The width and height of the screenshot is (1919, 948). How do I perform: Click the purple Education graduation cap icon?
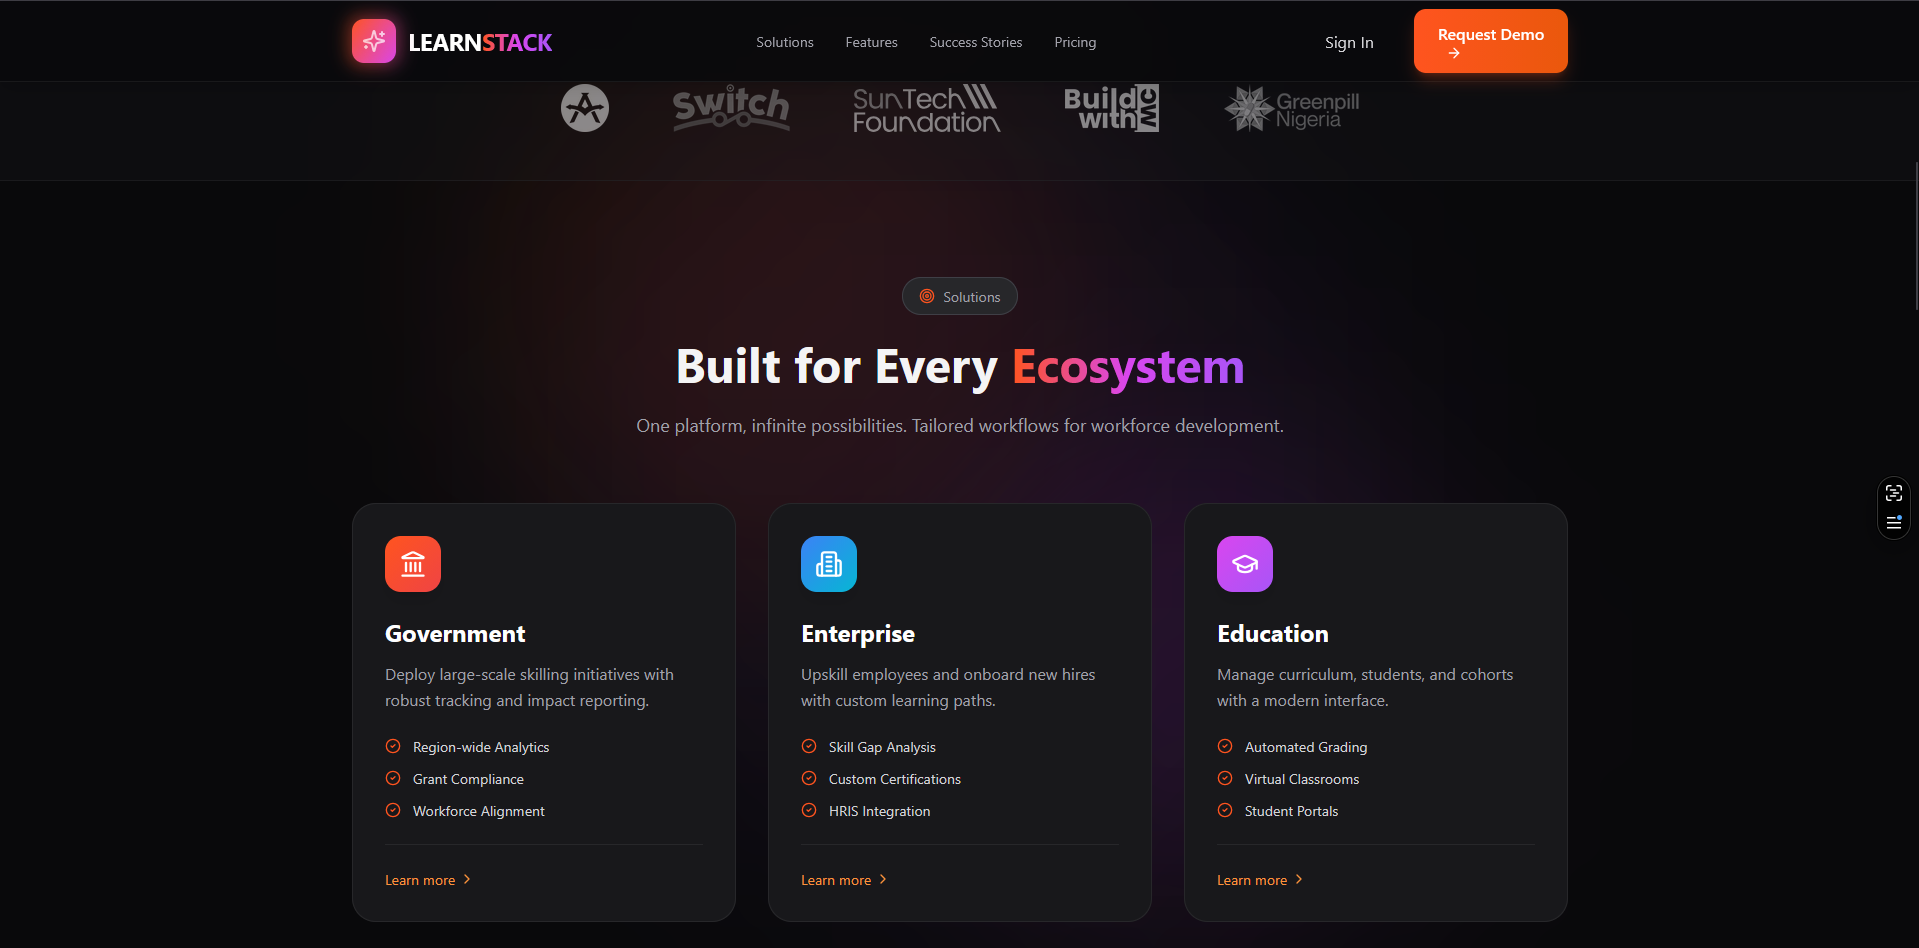pos(1245,564)
